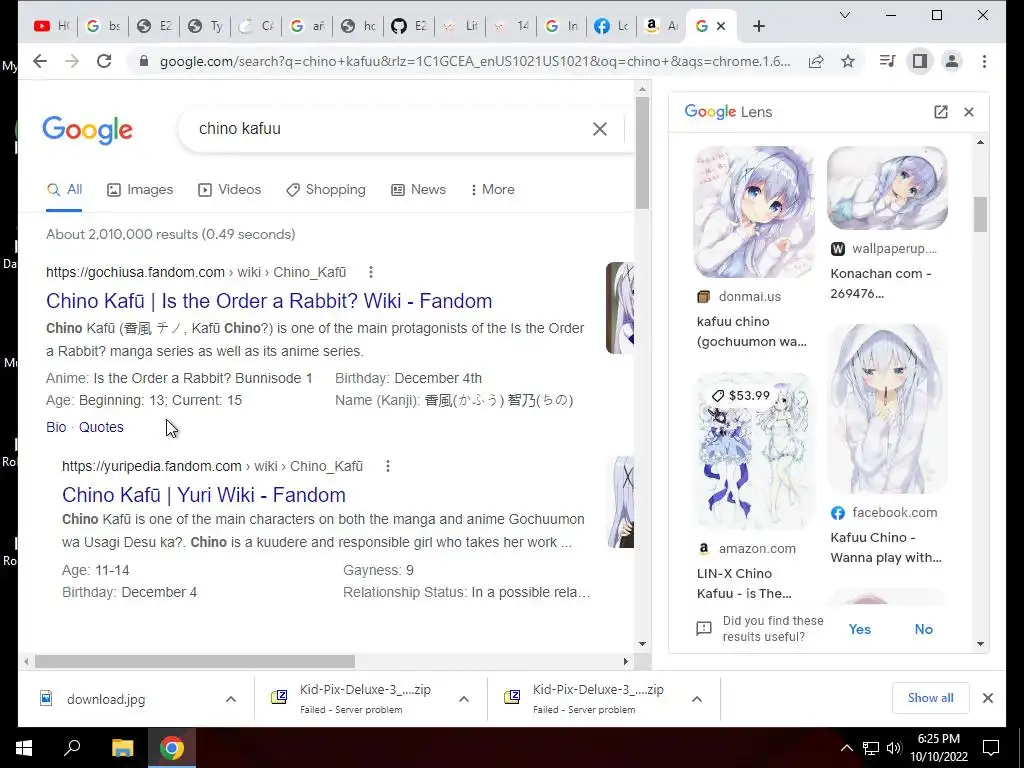1024x768 pixels.
Task: Switch to the YouTube tab
Action: (x=52, y=26)
